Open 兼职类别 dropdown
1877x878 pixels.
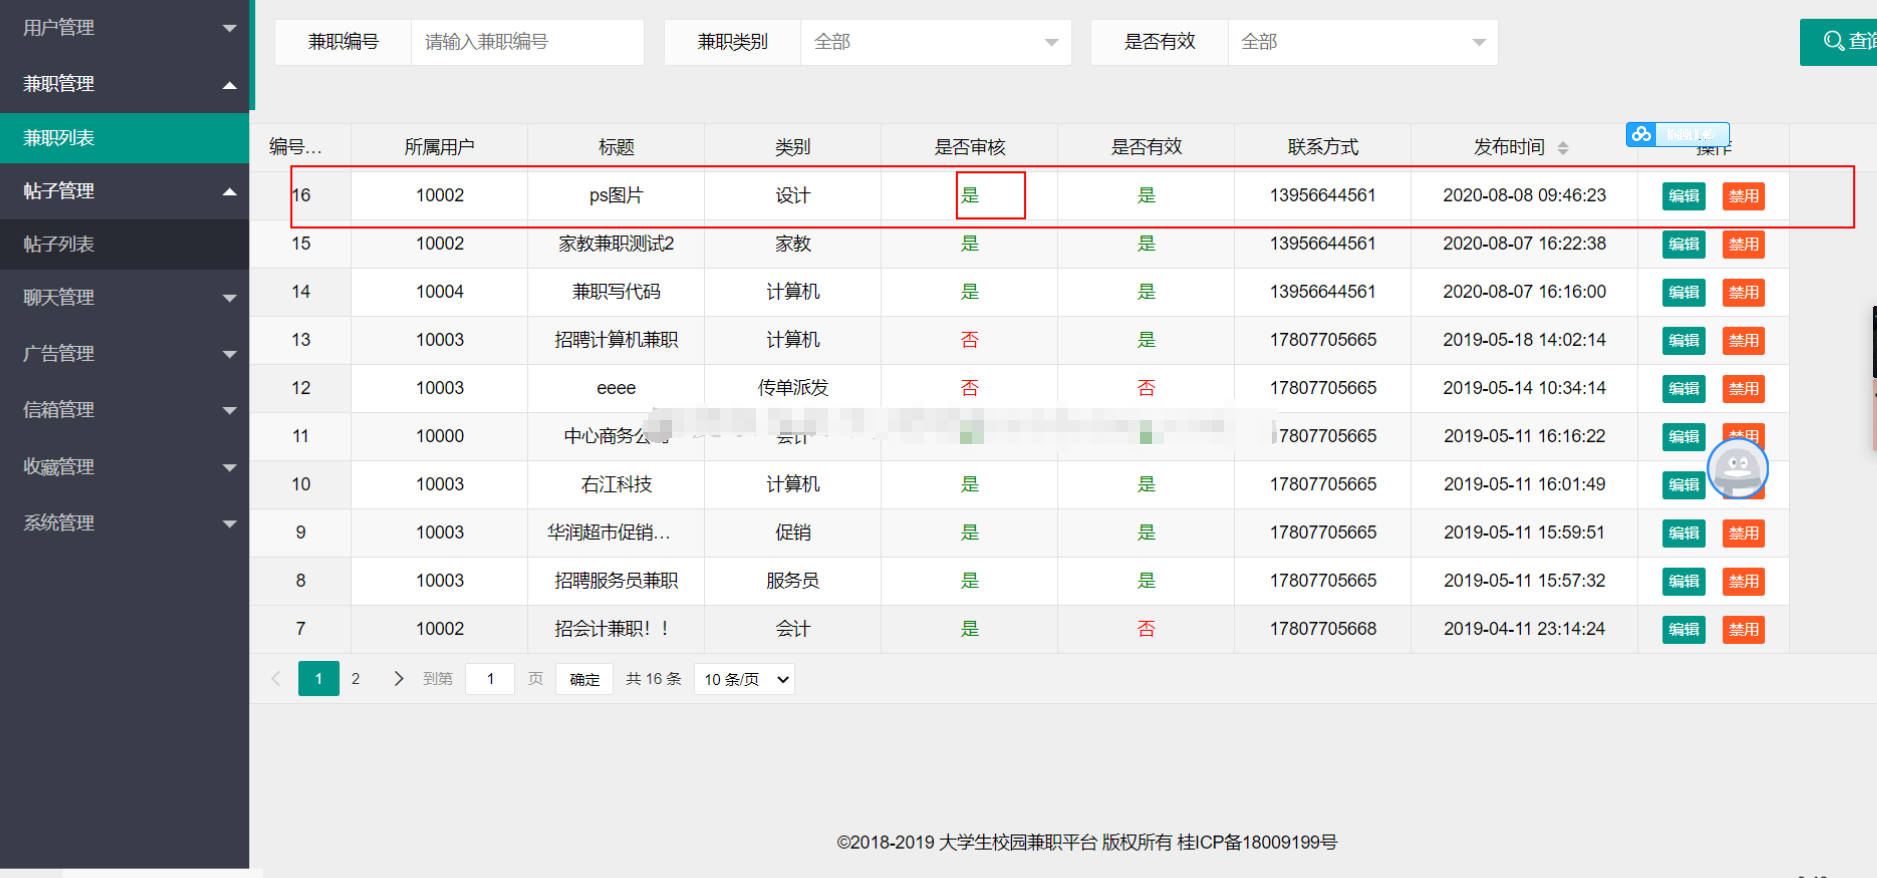(x=936, y=42)
